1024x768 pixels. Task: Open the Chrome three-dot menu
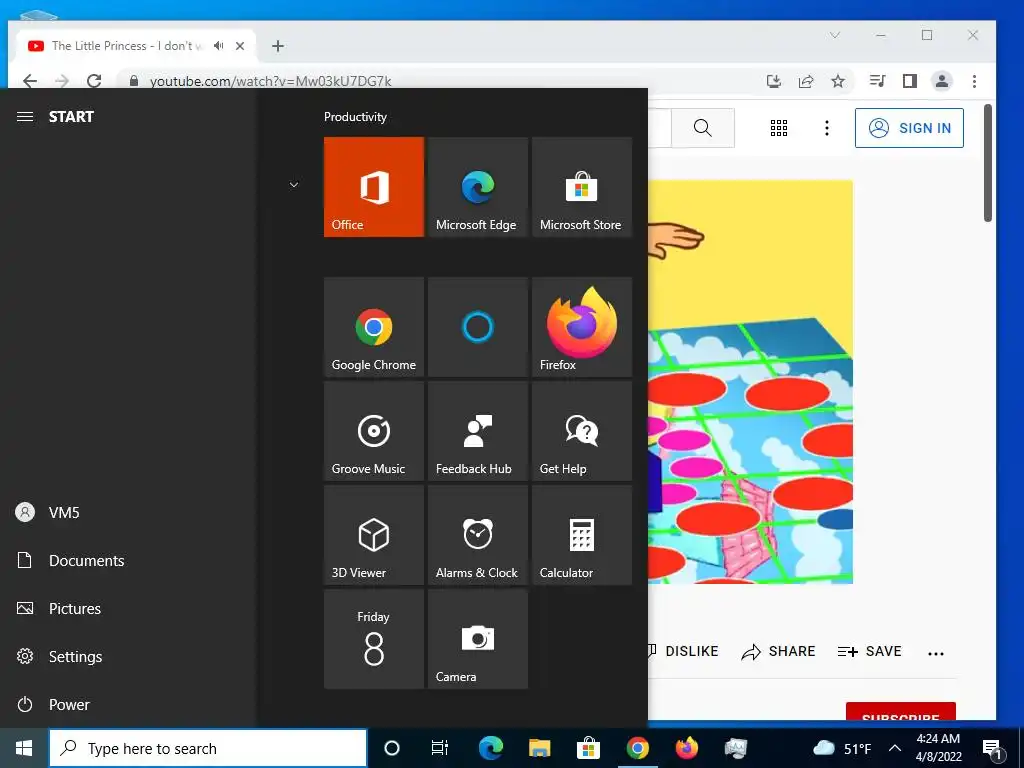click(x=974, y=81)
